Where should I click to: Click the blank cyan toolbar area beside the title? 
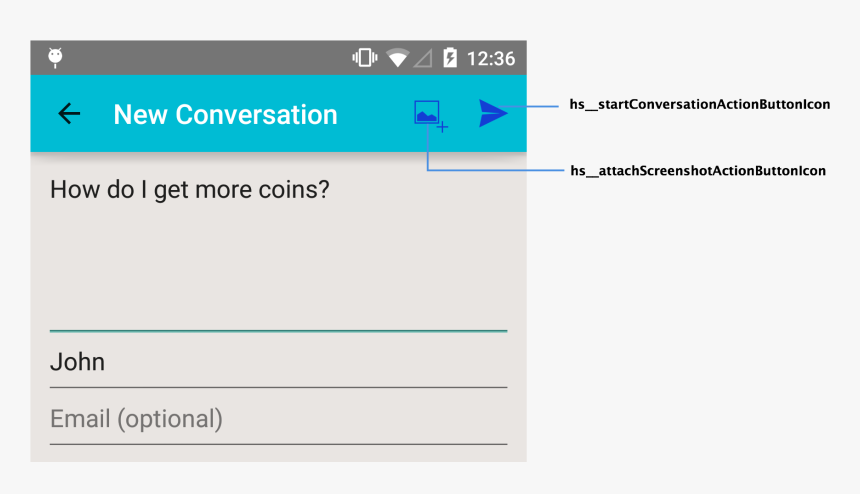pyautogui.click(x=376, y=114)
